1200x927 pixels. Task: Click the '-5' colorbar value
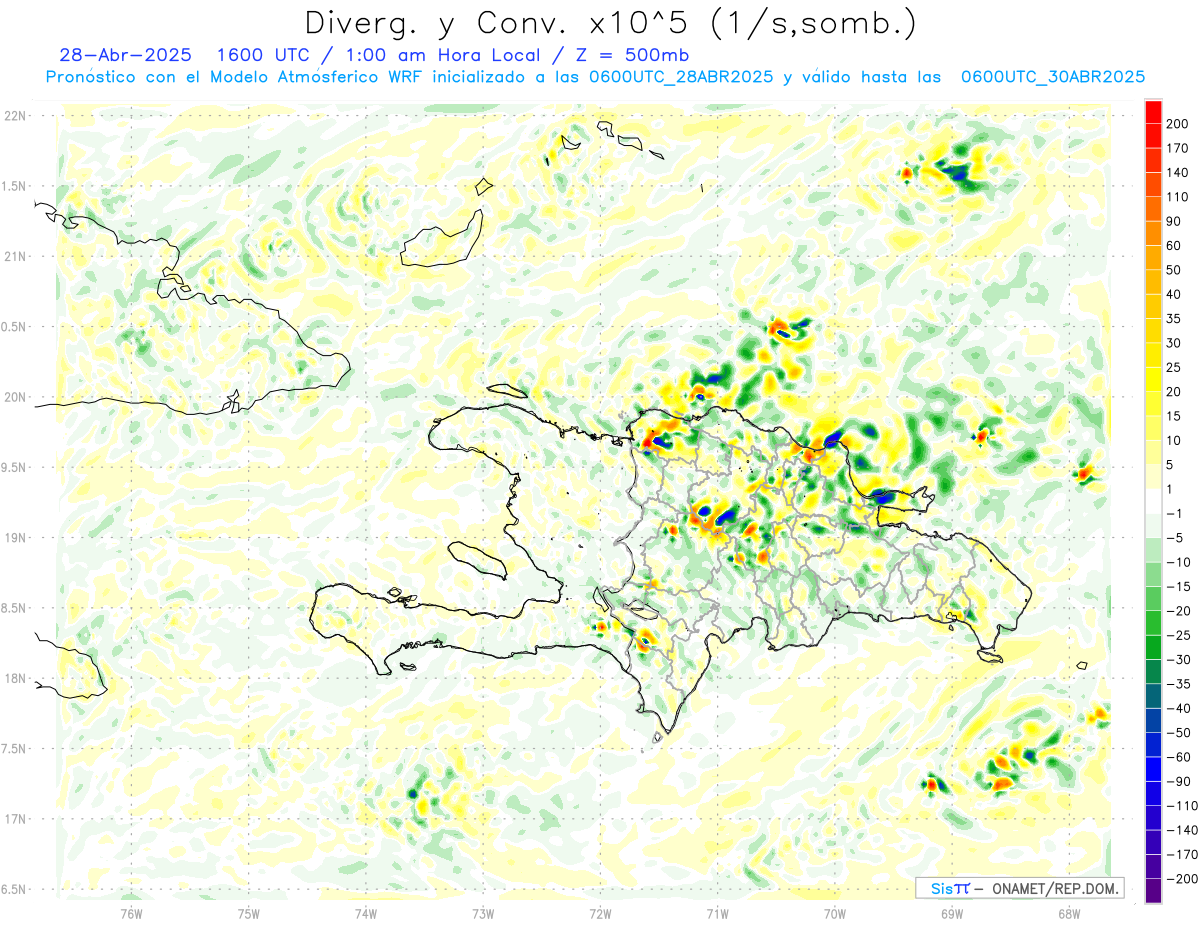coord(1176,538)
